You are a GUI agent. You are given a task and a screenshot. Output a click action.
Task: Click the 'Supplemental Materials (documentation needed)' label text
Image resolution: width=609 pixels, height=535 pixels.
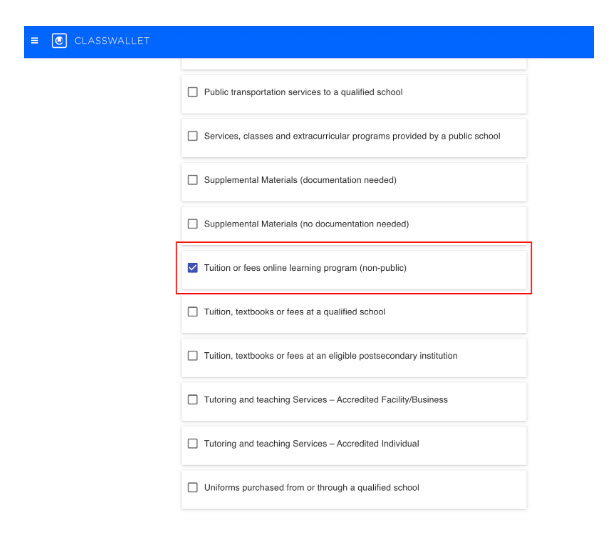300,180
